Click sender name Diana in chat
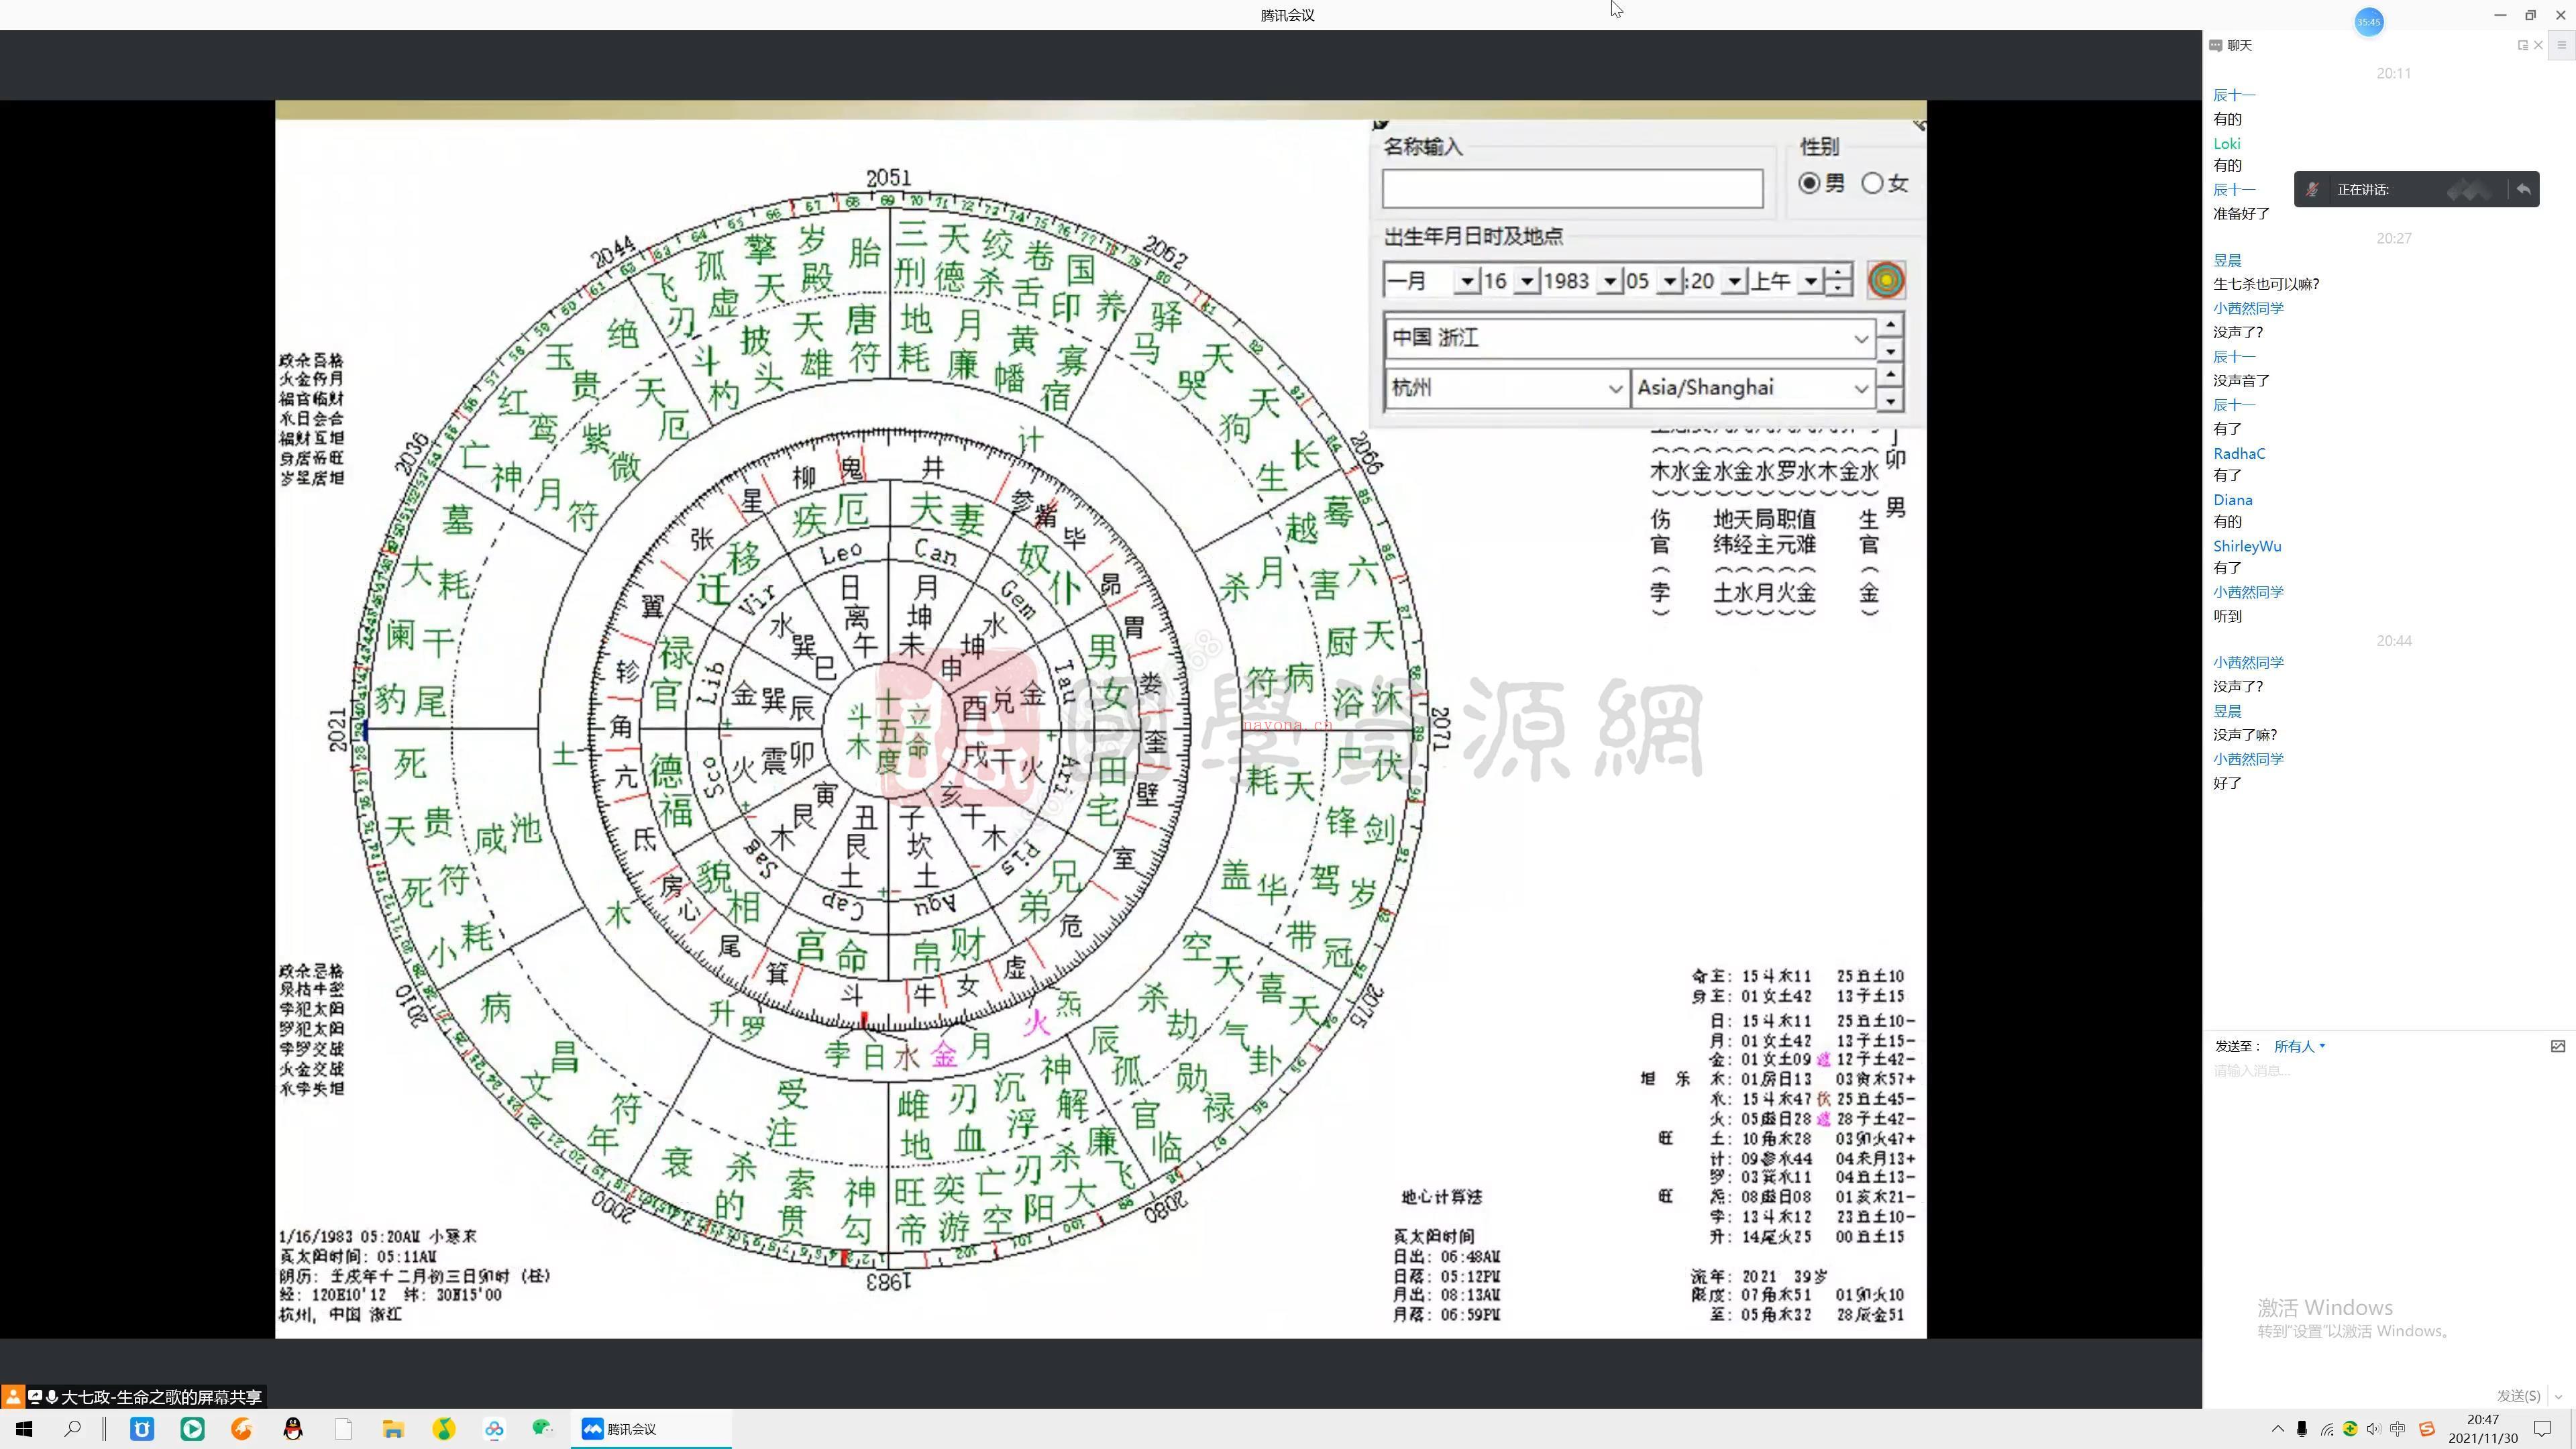Image resolution: width=2576 pixels, height=1449 pixels. click(x=2233, y=500)
